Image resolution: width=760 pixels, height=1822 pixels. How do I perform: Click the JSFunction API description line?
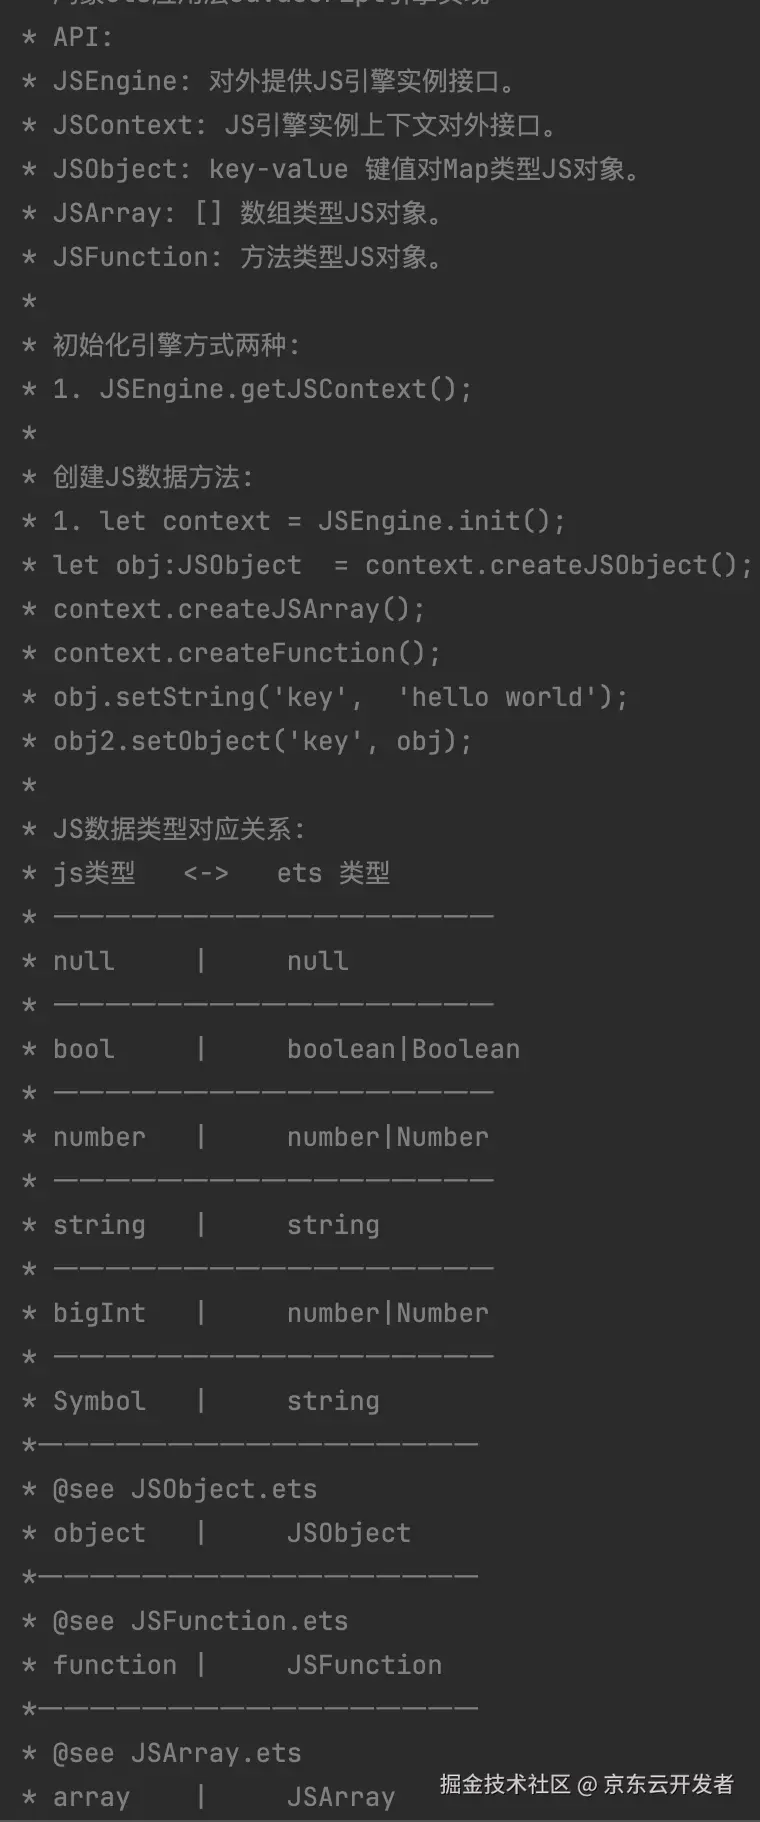pyautogui.click(x=247, y=257)
